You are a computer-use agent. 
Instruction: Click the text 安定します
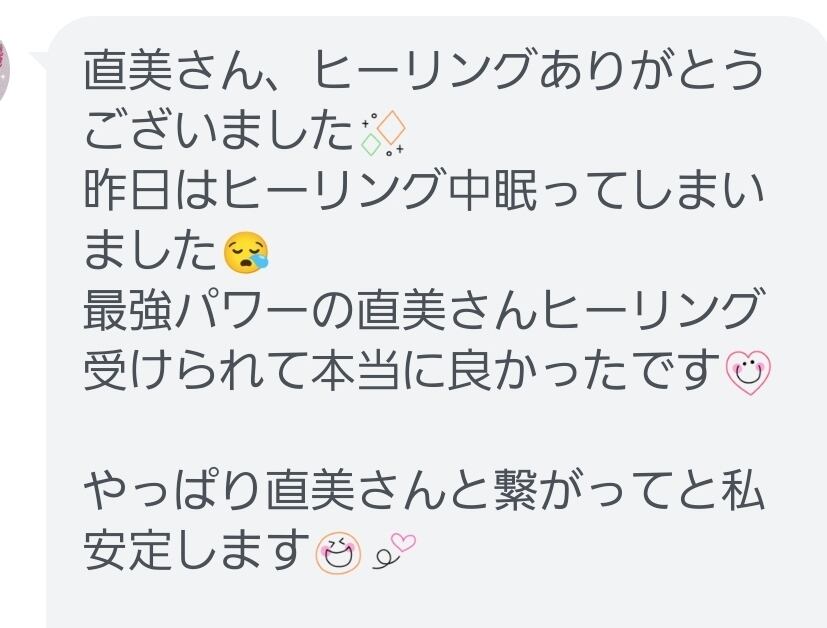pos(198,552)
